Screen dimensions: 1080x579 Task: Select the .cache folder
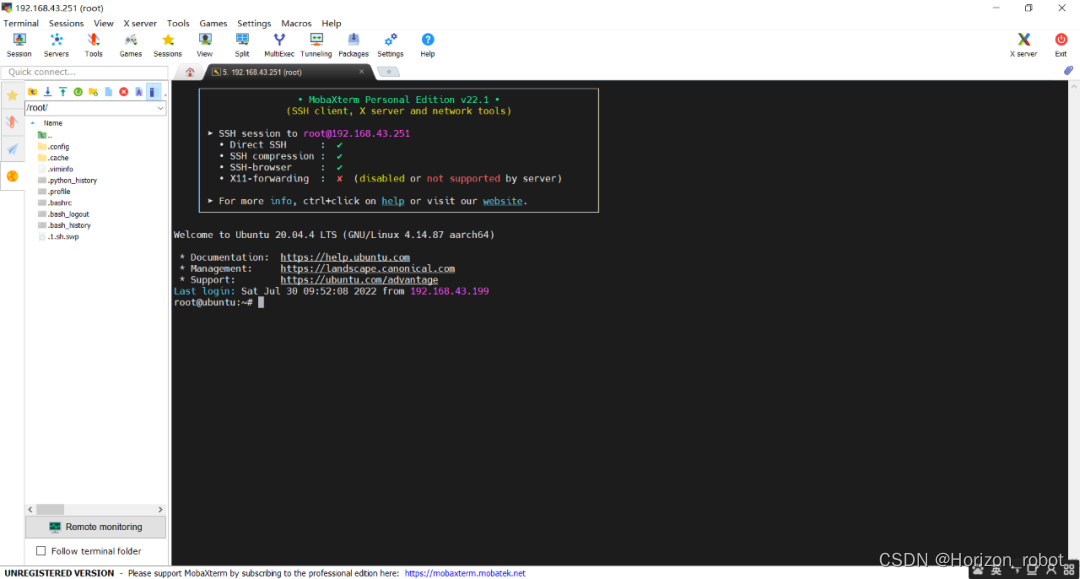pyautogui.click(x=53, y=158)
